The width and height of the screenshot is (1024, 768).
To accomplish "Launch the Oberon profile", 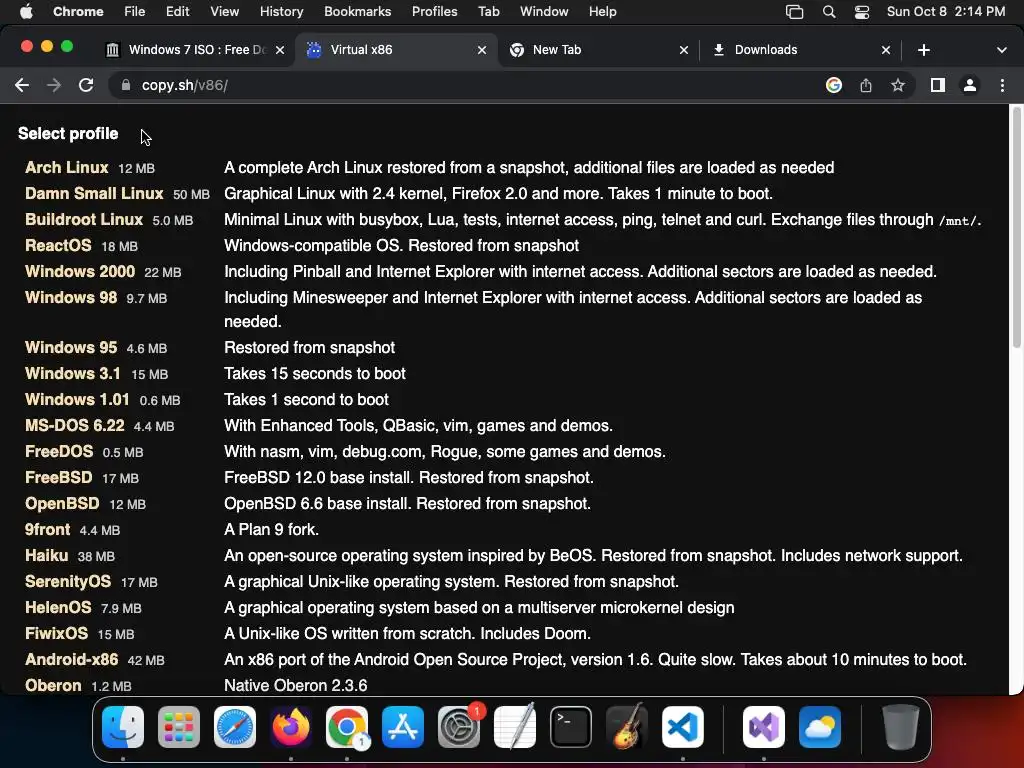I will [x=53, y=686].
